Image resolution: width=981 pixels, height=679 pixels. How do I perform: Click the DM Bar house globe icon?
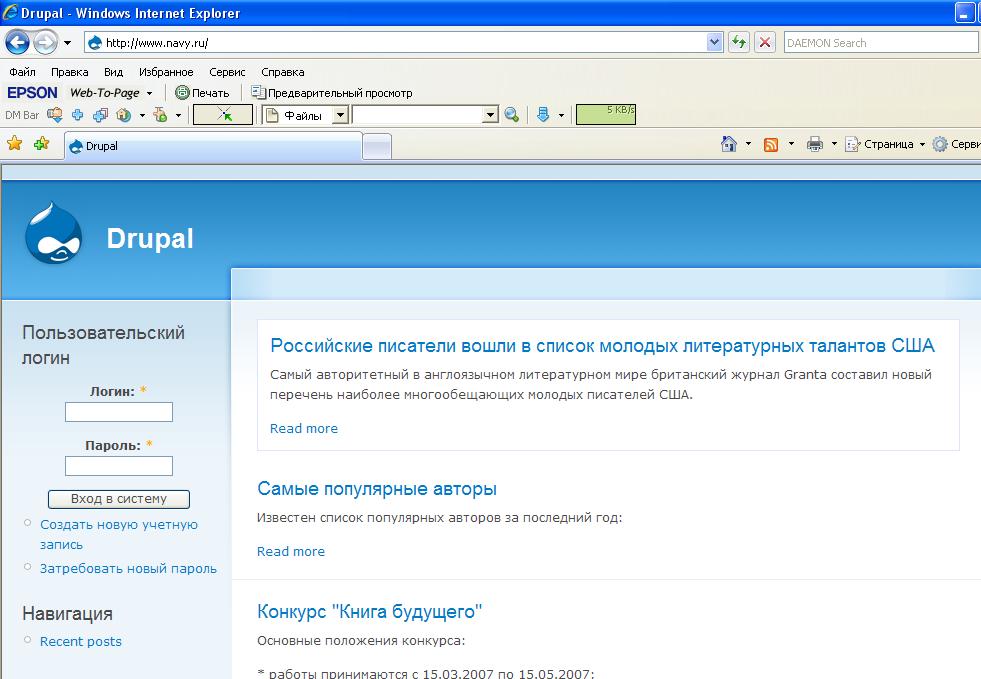click(124, 115)
